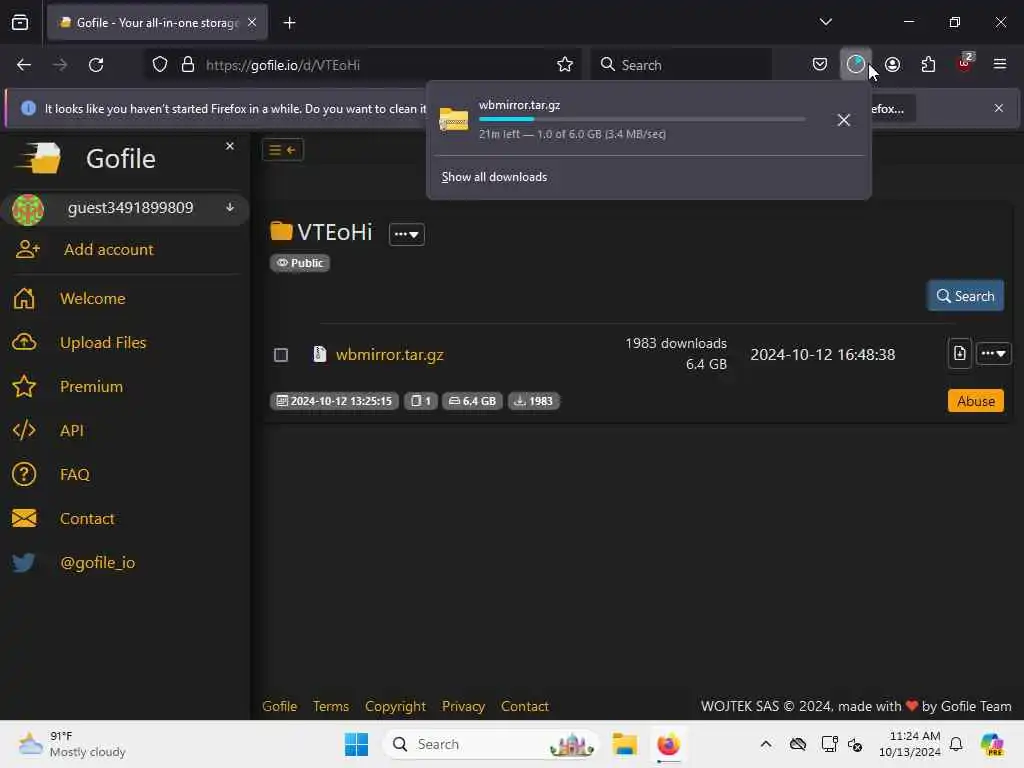Click the Premium star icon
Image resolution: width=1024 pixels, height=768 pixels.
tap(24, 387)
